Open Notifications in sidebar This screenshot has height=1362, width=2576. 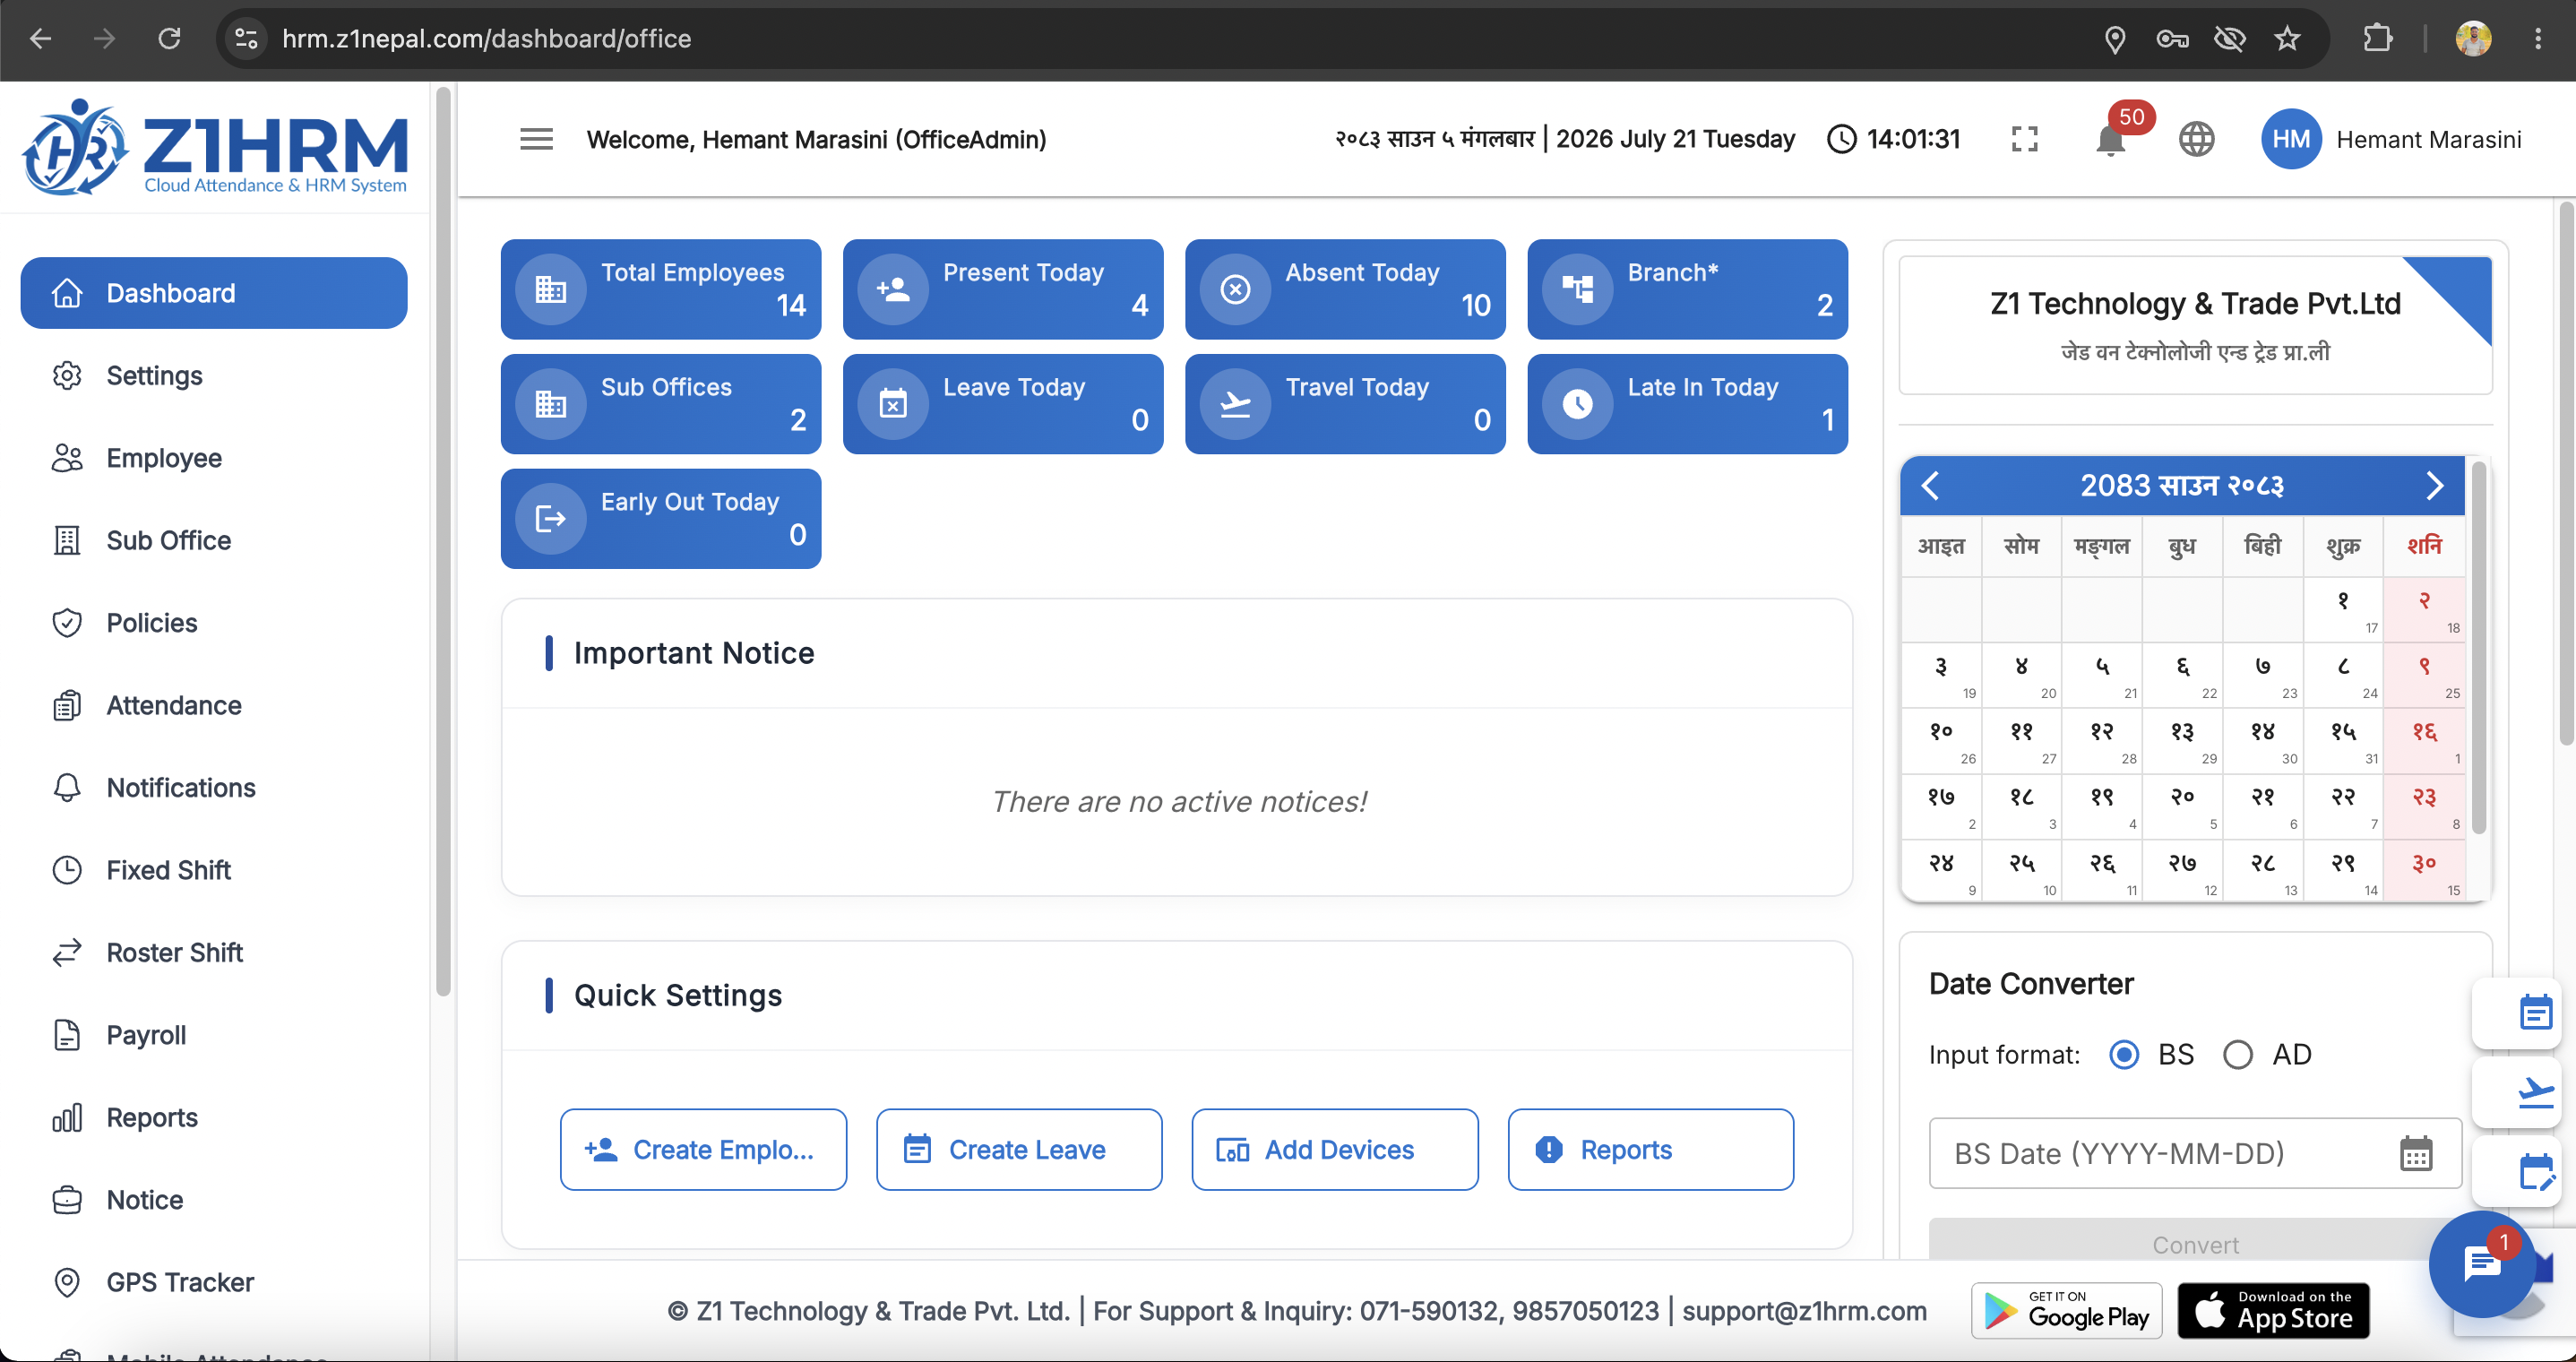tap(214, 788)
